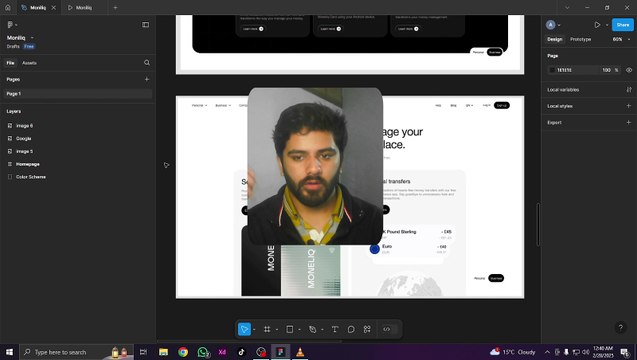Viewport: 637px width, 360px height.
Task: Add a new page with the plus icon
Action: tap(147, 79)
